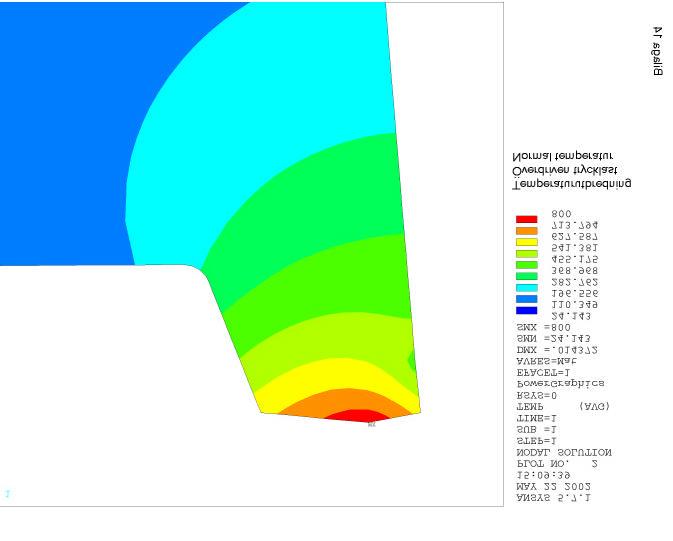Screen dimensions: 673x541
Task: Click the ANSYS 5.7.1 version text
Action: (554, 498)
